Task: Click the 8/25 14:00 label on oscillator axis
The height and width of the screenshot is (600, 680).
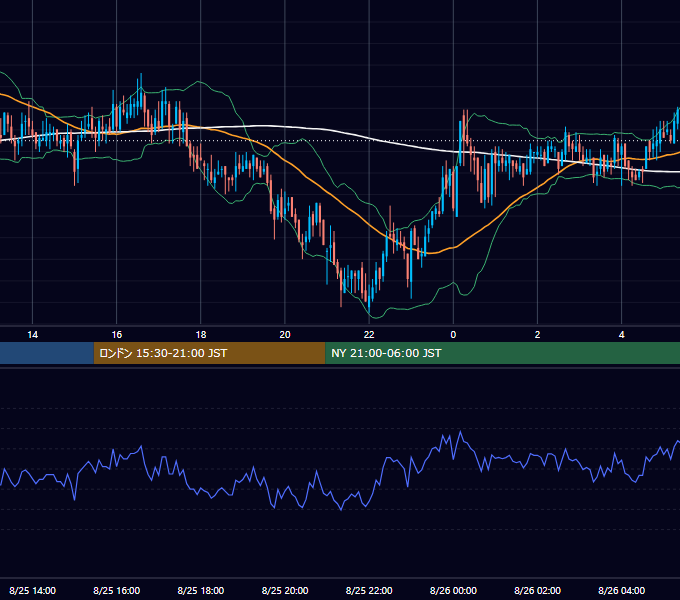Action: pyautogui.click(x=33, y=590)
